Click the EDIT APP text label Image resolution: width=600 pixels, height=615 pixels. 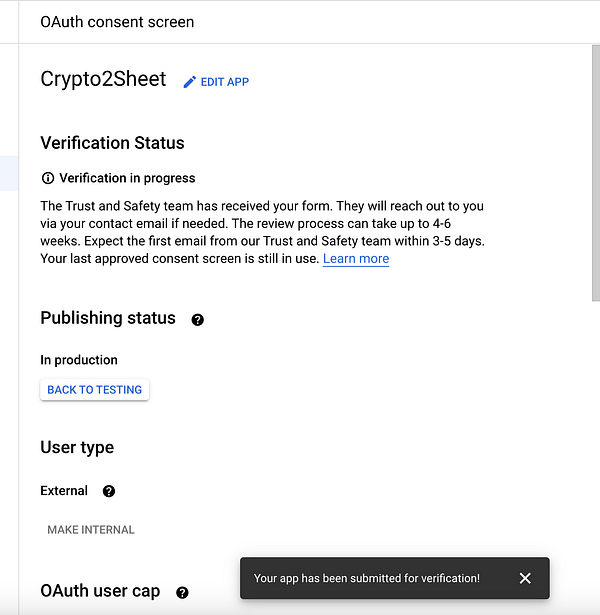coord(225,82)
